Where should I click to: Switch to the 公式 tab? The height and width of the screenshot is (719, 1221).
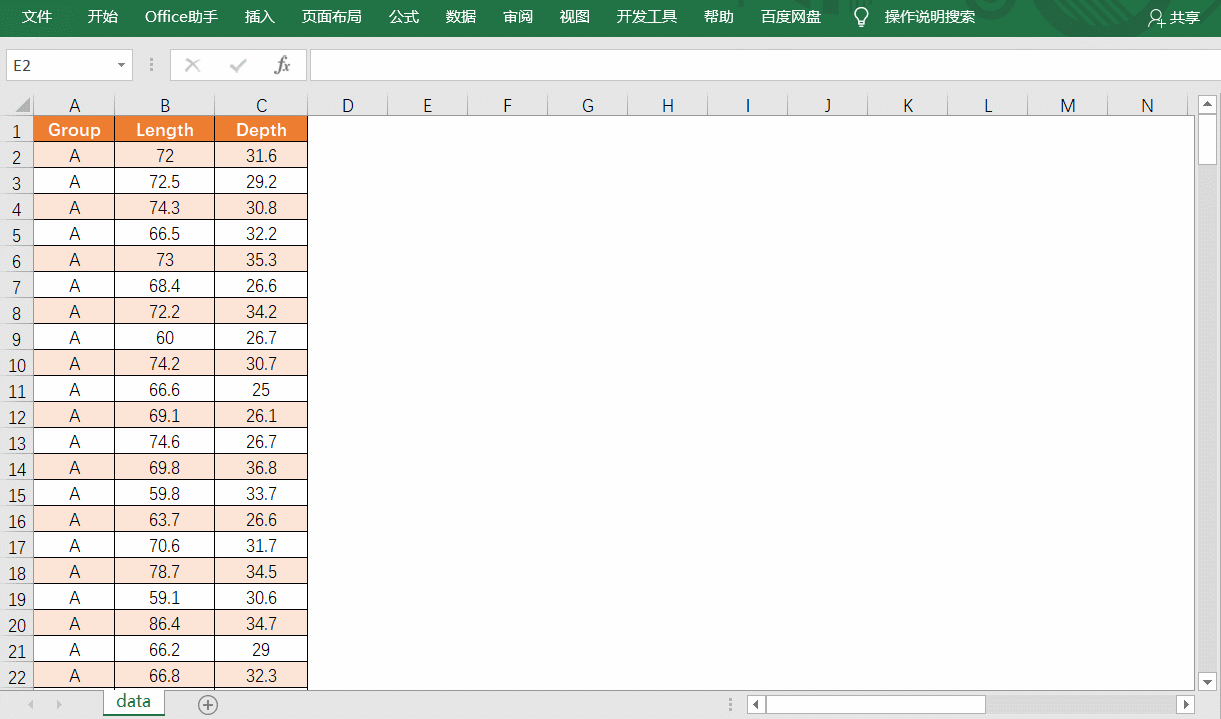coord(404,17)
